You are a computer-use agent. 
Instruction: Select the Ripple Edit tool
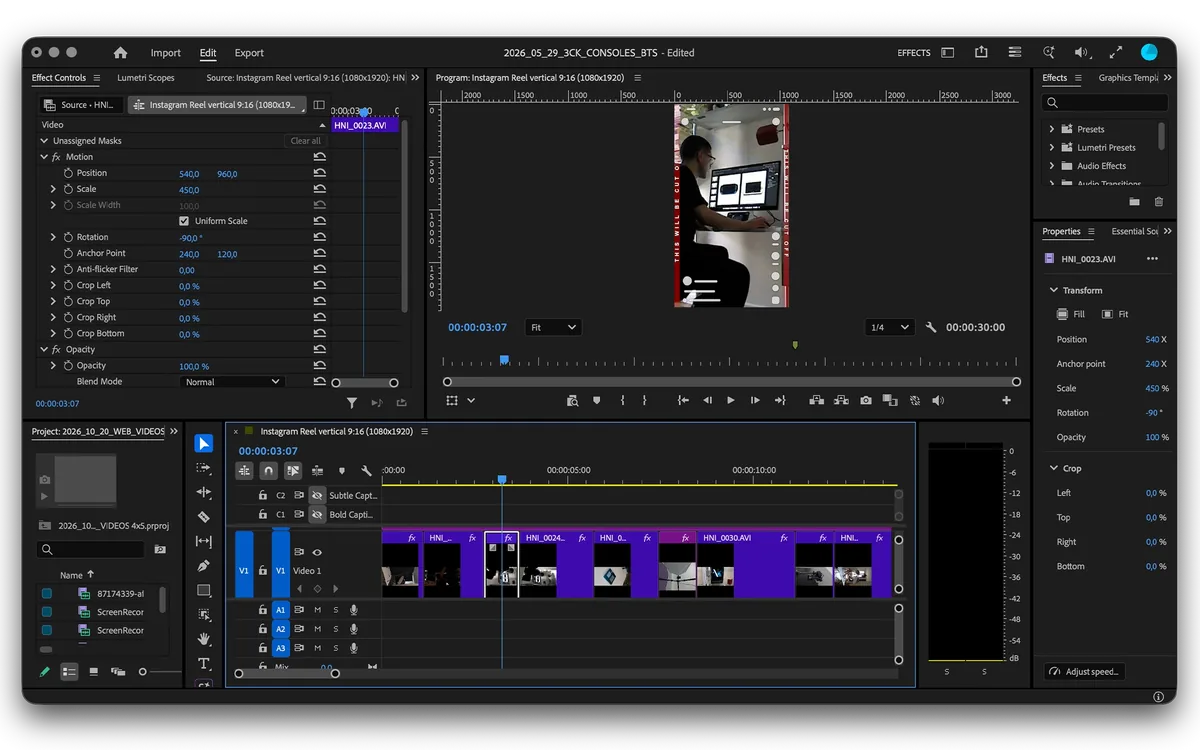click(x=204, y=492)
